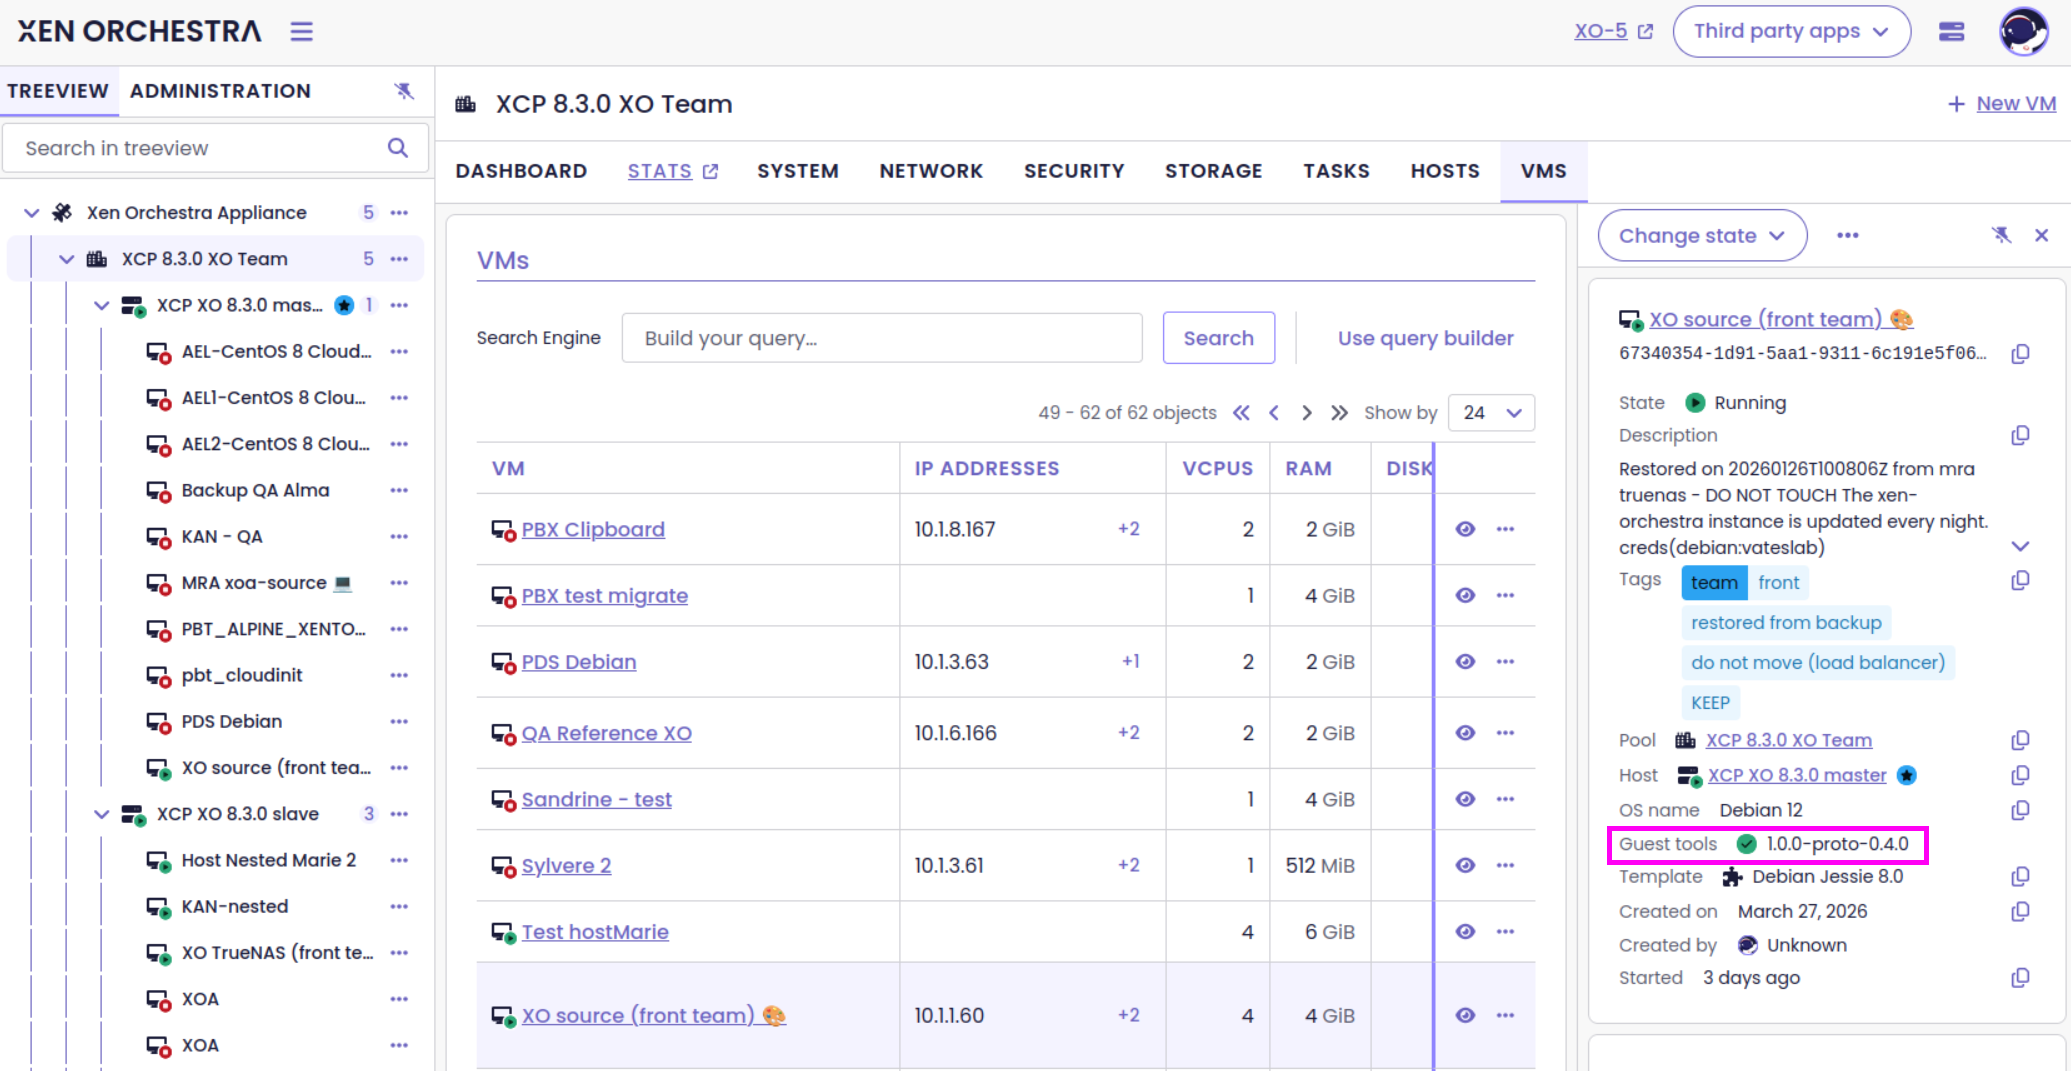Viewport: 2071px width, 1071px height.
Task: Collapse the XCP XO 8.3.0 slave host node
Action: (x=101, y=814)
